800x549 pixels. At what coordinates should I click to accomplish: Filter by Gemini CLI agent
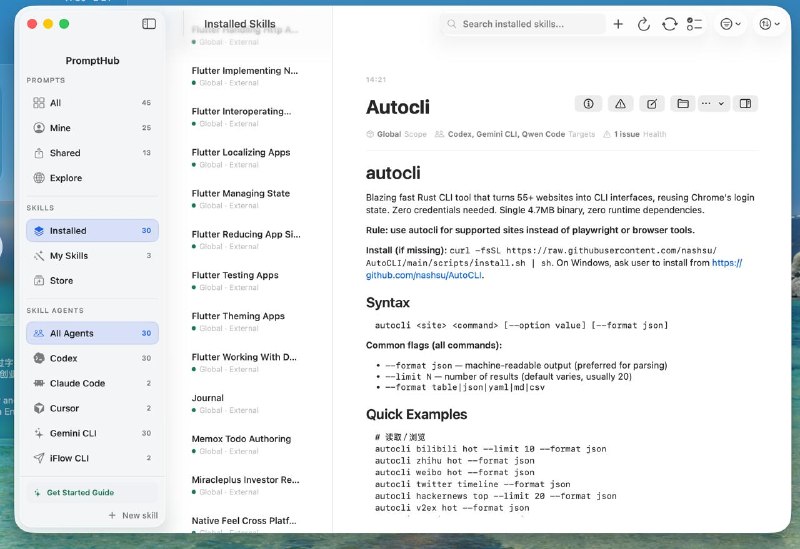(x=92, y=433)
